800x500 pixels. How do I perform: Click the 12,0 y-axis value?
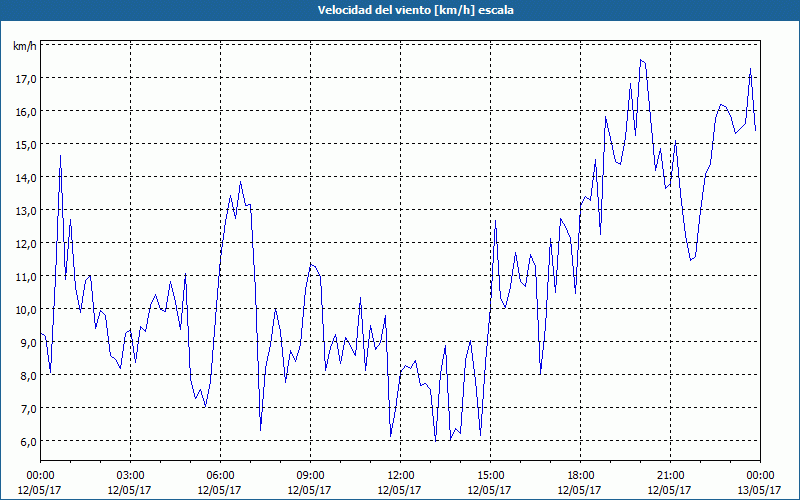click(27, 243)
